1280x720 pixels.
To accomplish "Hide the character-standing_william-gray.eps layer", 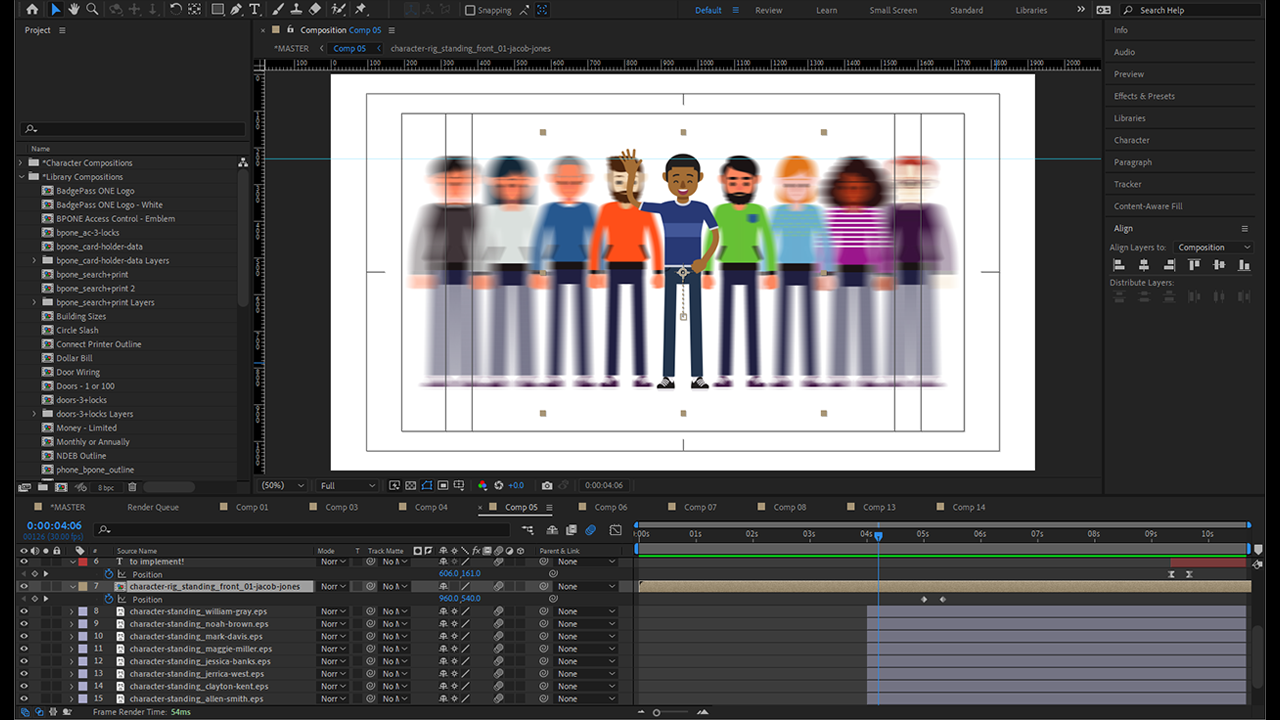I will (x=24, y=611).
